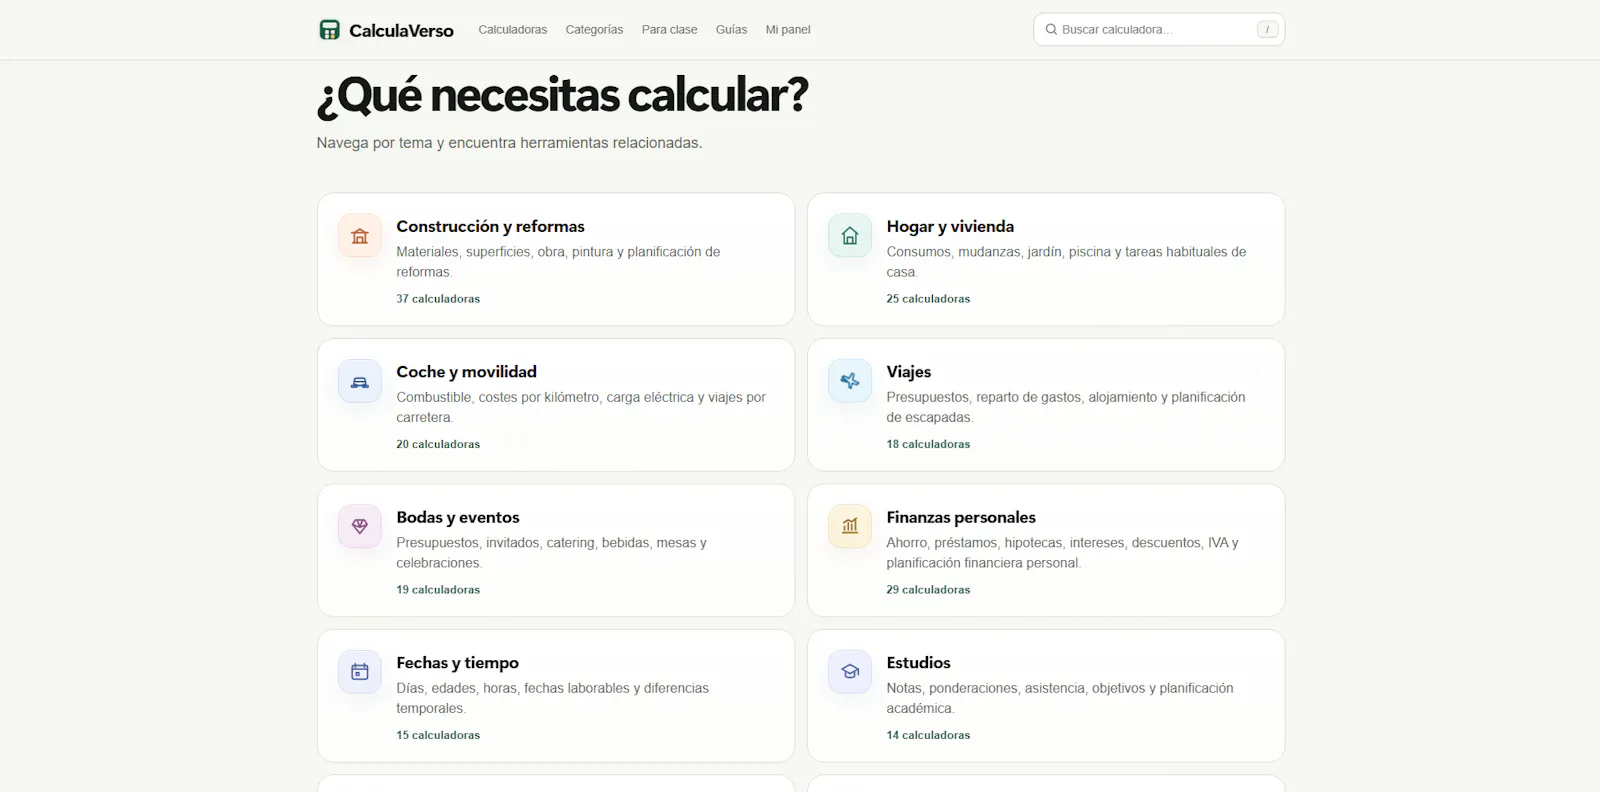Focus the Buscar calculadora search field
1600x792 pixels.
(x=1159, y=30)
